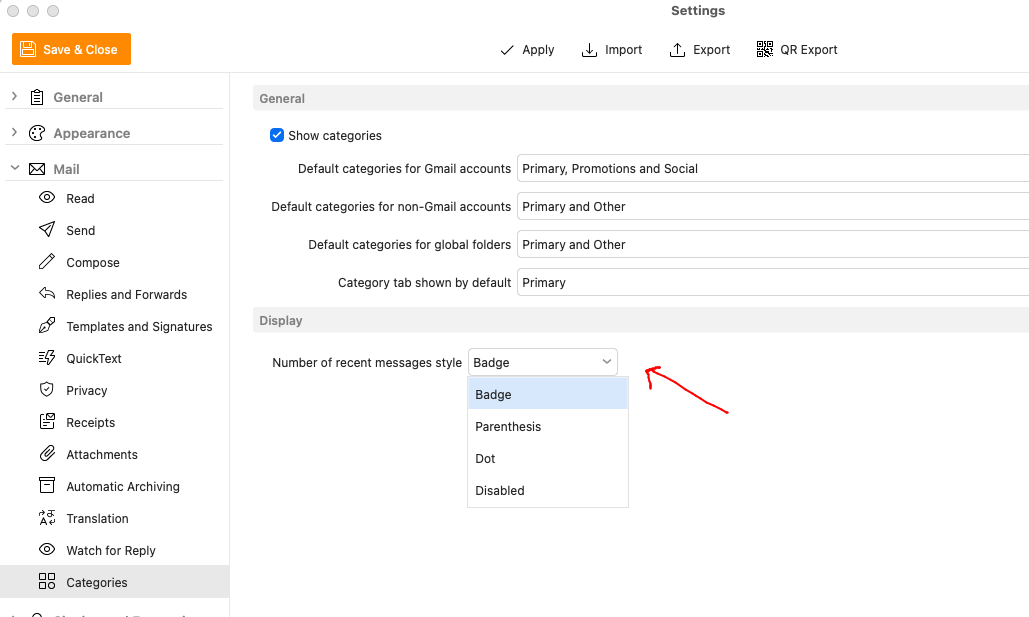Screen dimensions: 1029x617
Task: Uncheck the Show categories checkbox
Action: pos(277,135)
